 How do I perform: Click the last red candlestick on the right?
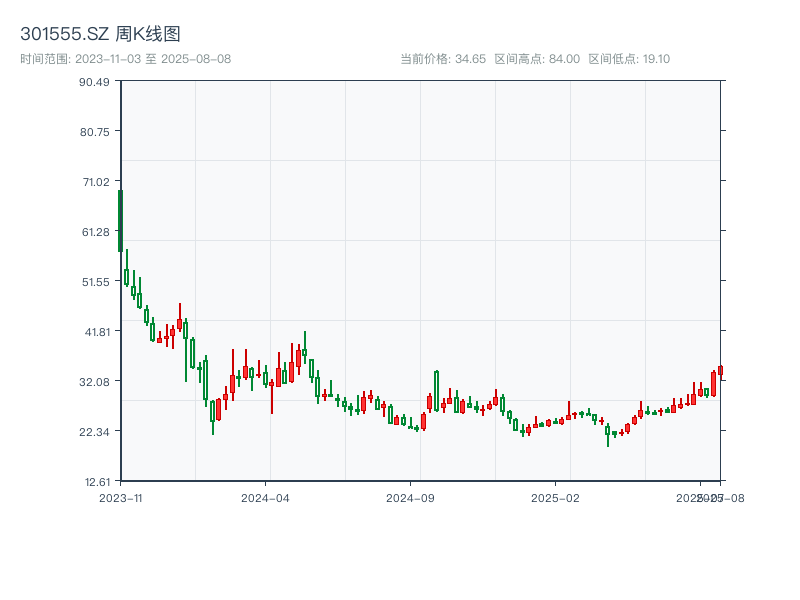point(720,370)
